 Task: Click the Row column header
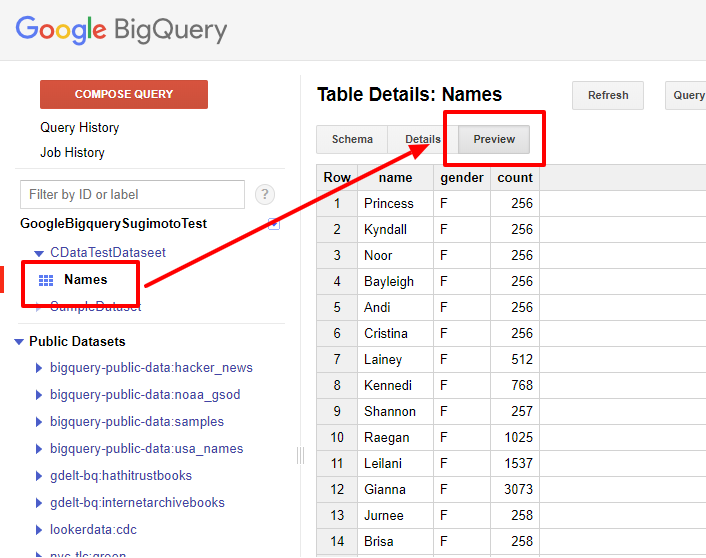coord(337,178)
